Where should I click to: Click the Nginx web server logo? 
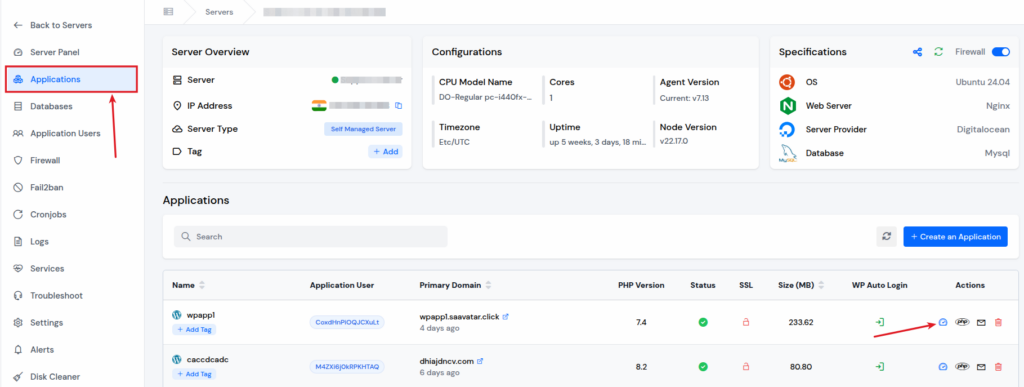[x=787, y=106]
